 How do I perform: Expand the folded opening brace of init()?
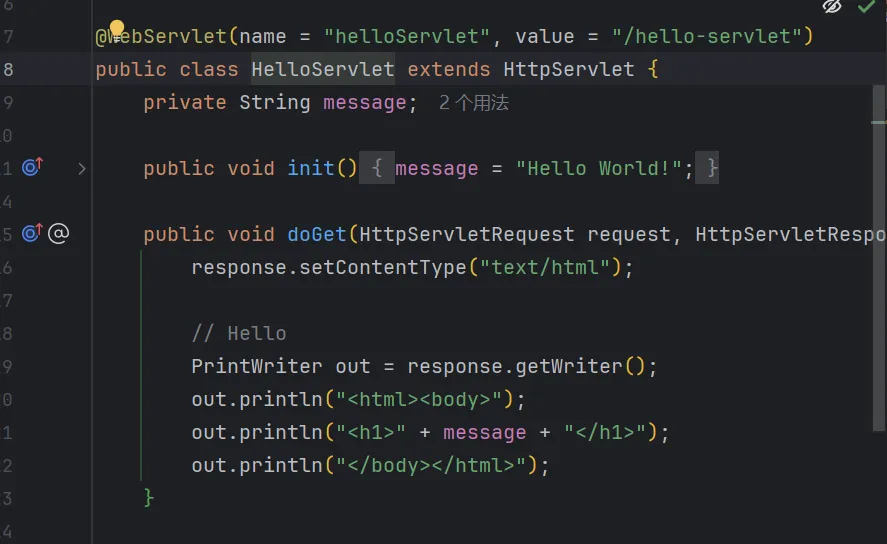point(377,168)
